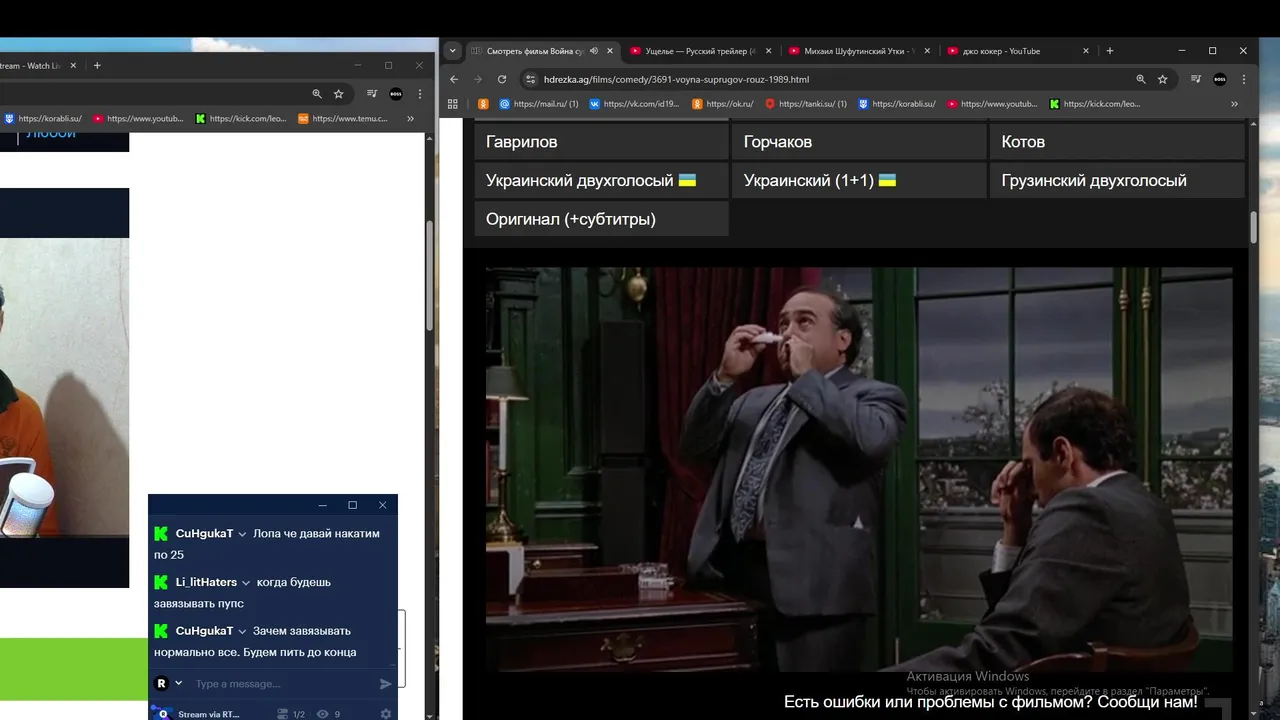Image resolution: width=1280 pixels, height=720 pixels.
Task: Open korabli.su bookmark in left window
Action: coord(43,118)
